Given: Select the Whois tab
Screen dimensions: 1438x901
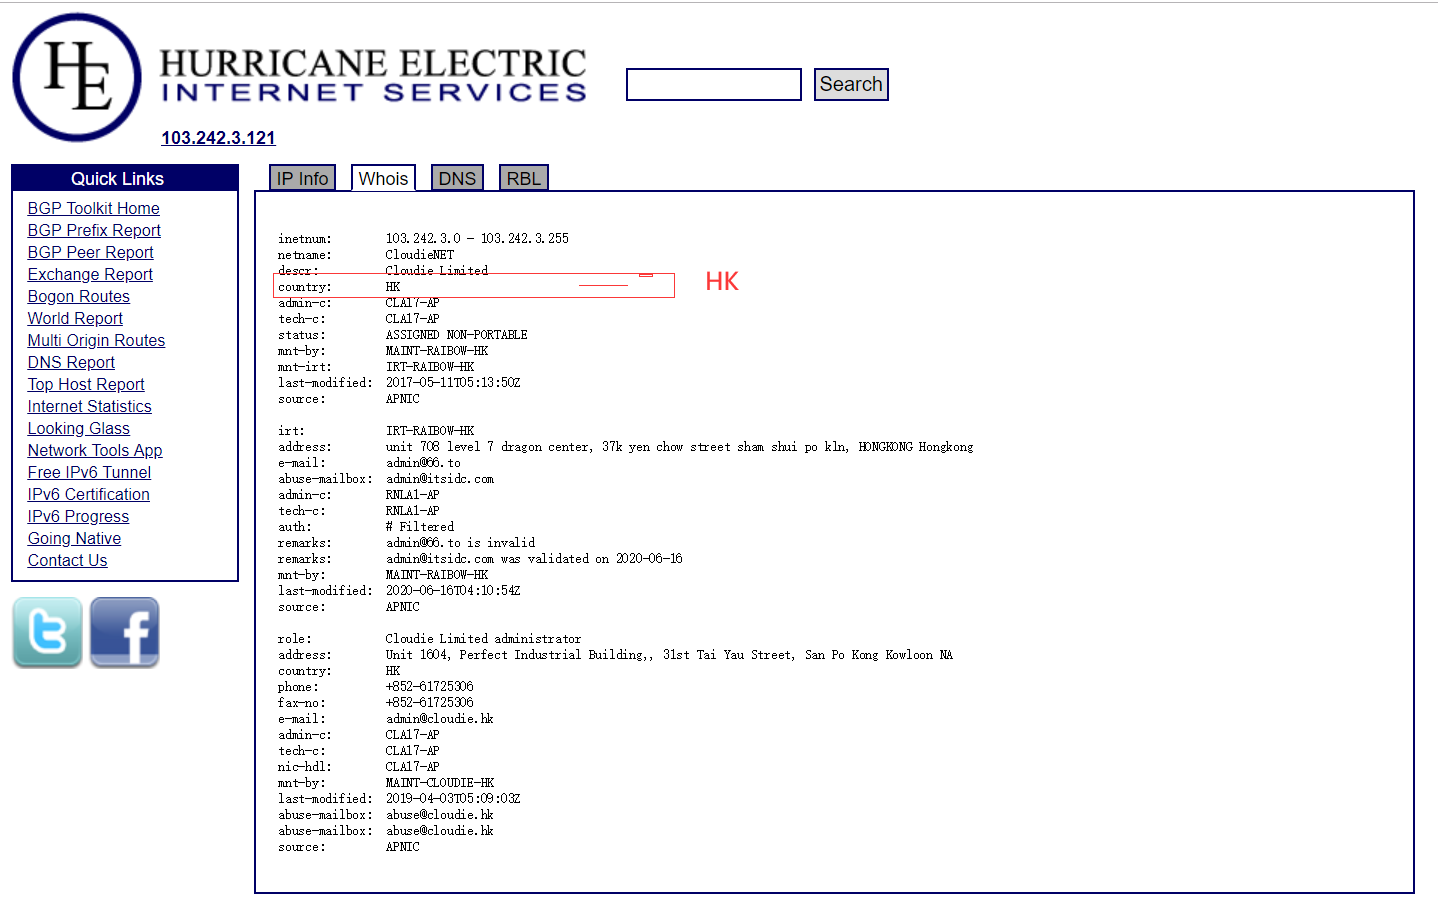Looking at the screenshot, I should (x=383, y=178).
